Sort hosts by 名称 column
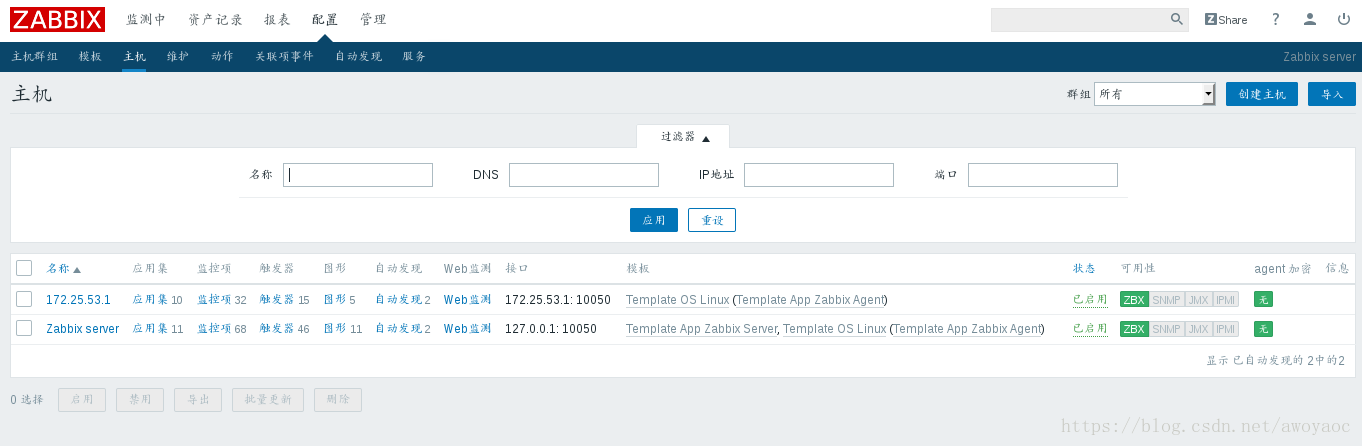The image size is (1362, 446). click(x=63, y=269)
